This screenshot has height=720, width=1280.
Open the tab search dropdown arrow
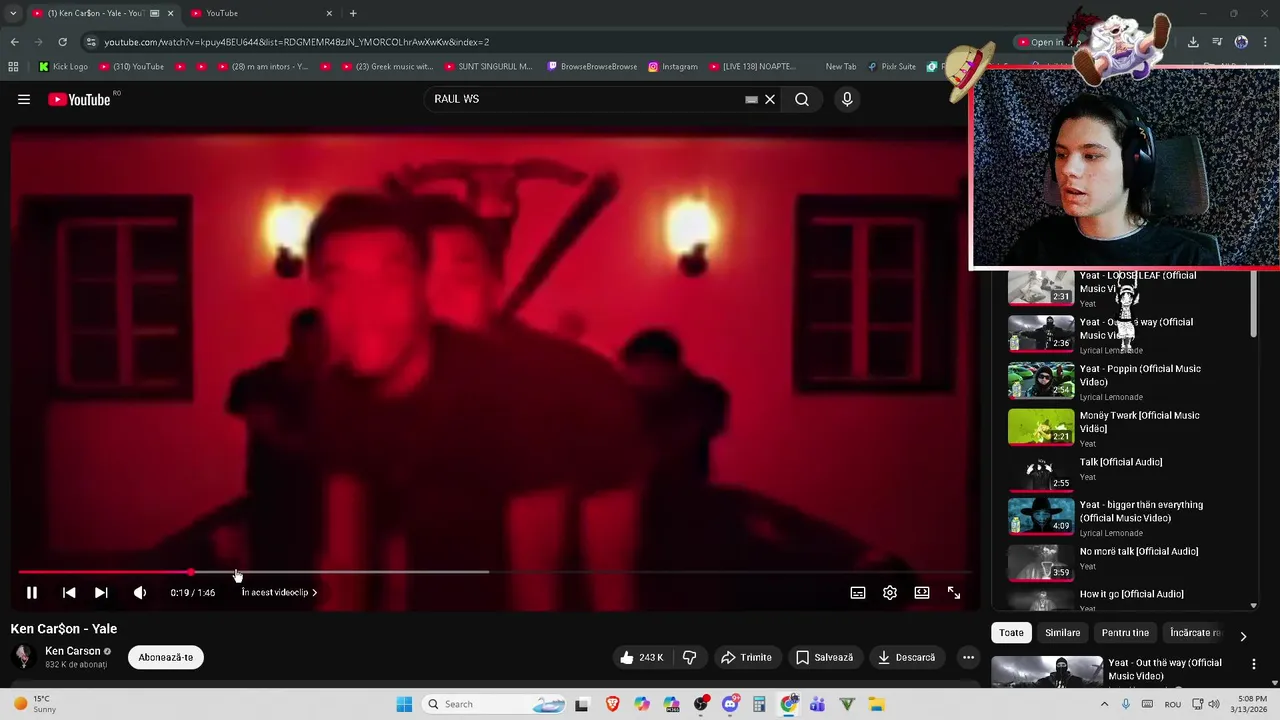coord(13,13)
